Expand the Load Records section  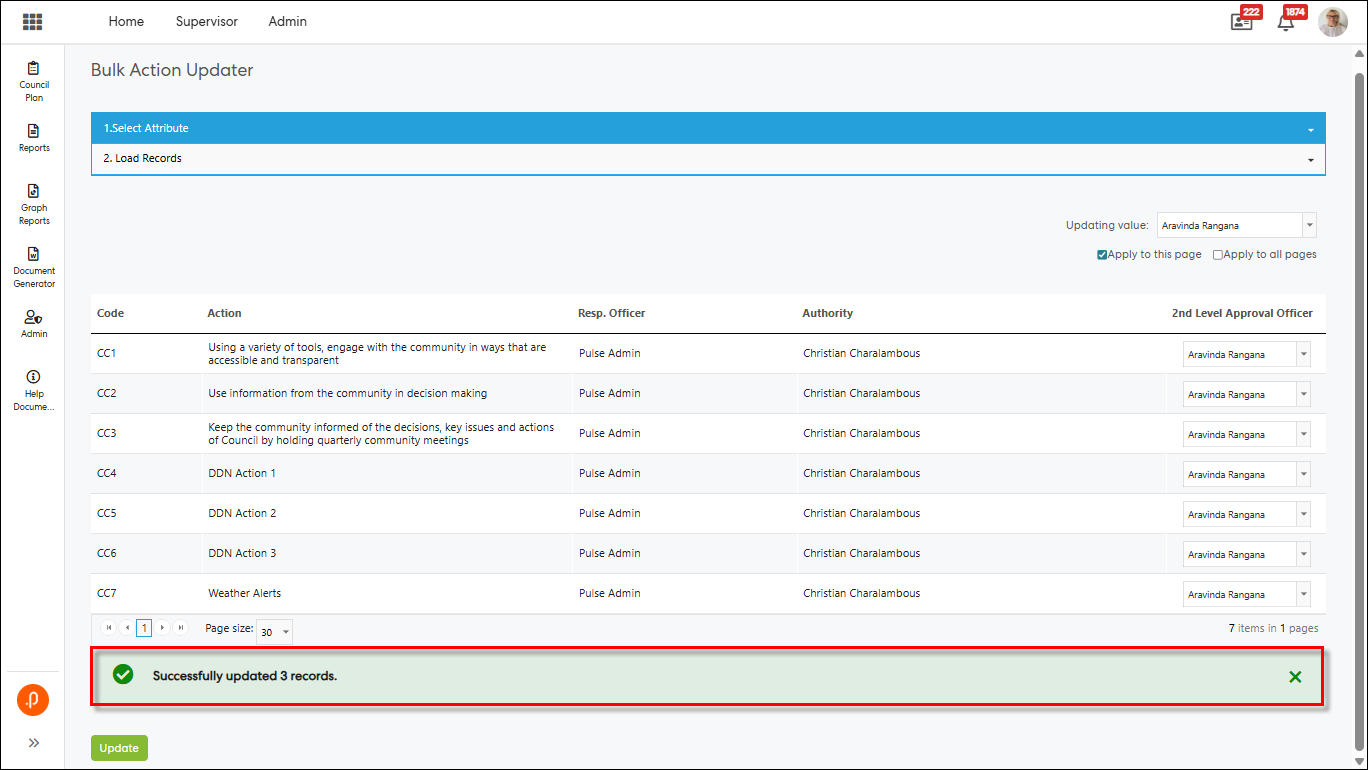(708, 159)
